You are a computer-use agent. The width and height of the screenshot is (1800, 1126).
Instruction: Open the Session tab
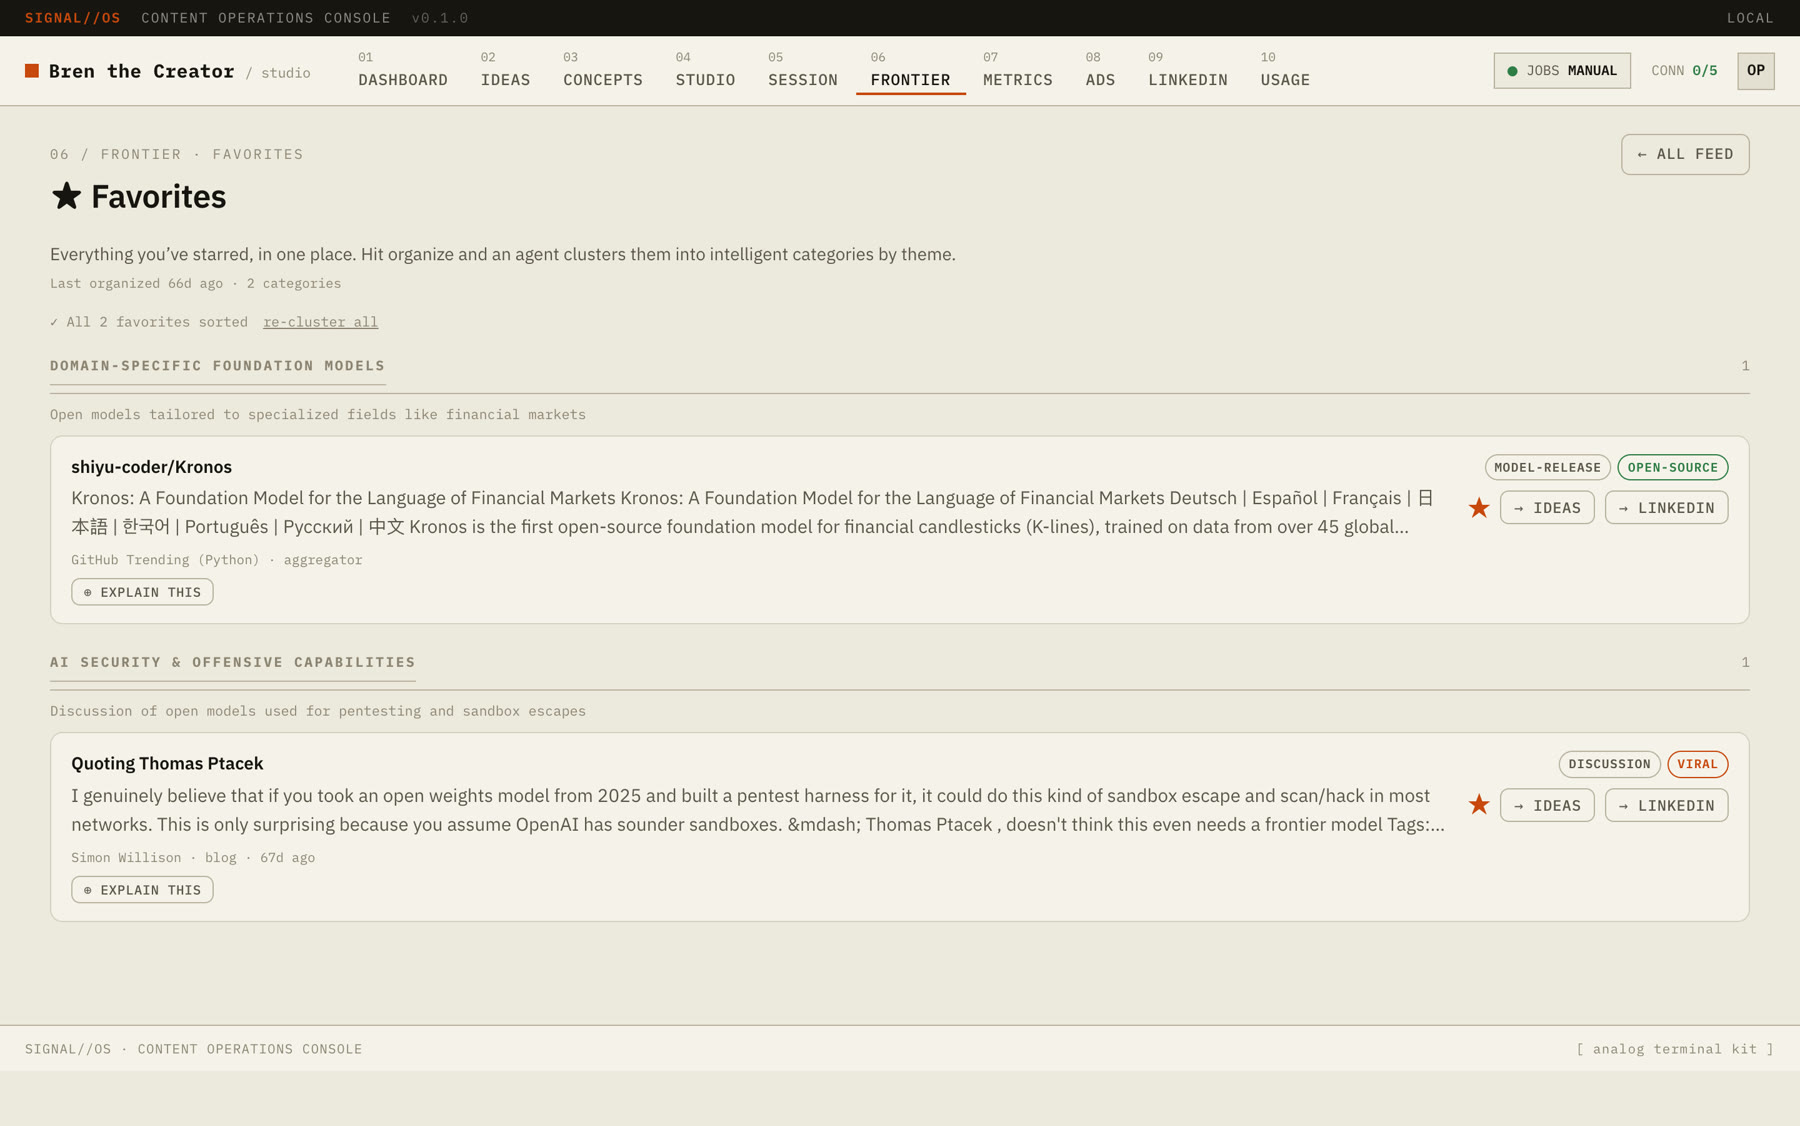tap(803, 70)
